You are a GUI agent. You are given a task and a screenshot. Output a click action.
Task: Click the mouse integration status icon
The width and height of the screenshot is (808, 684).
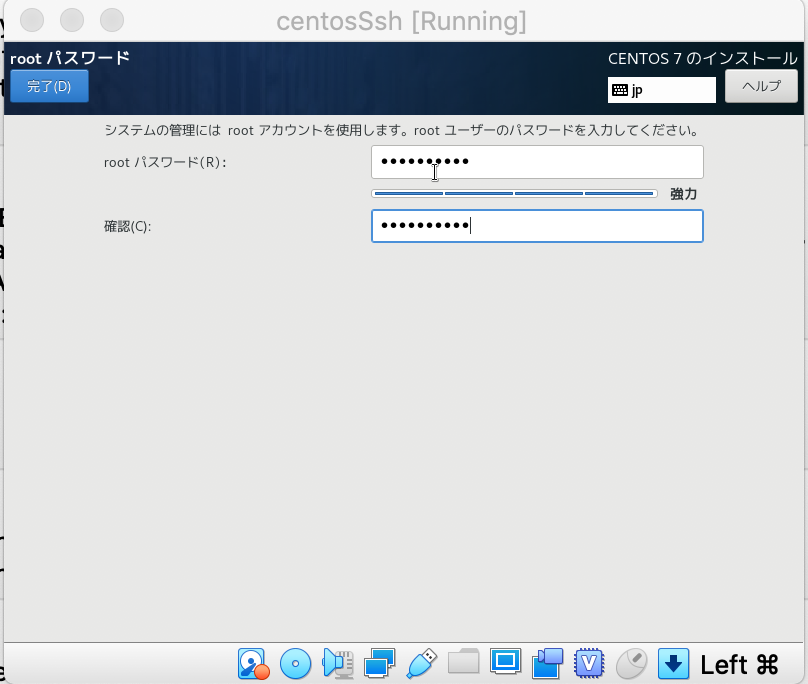click(x=630, y=663)
